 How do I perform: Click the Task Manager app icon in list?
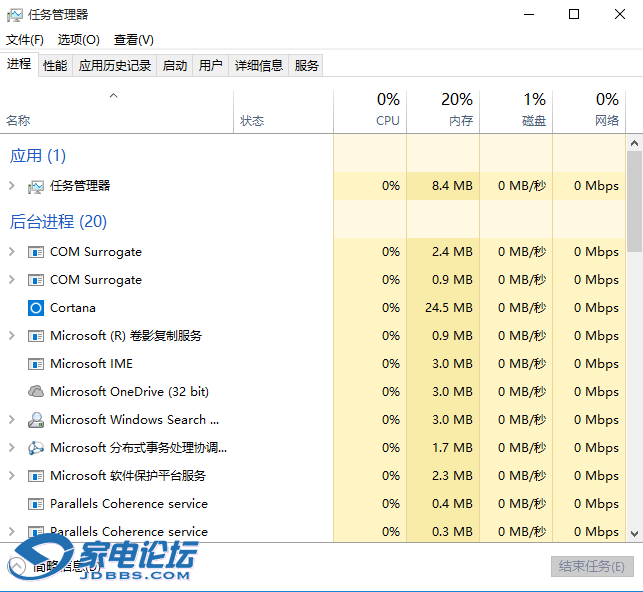pos(36,186)
